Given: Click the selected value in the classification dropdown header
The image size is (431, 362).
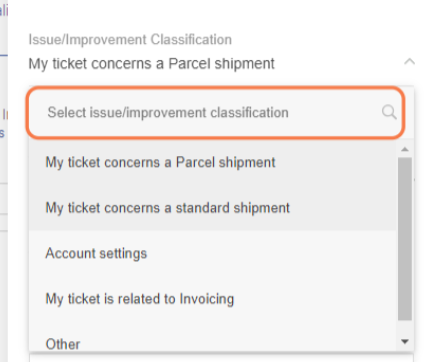Looking at the screenshot, I should 152,64.
